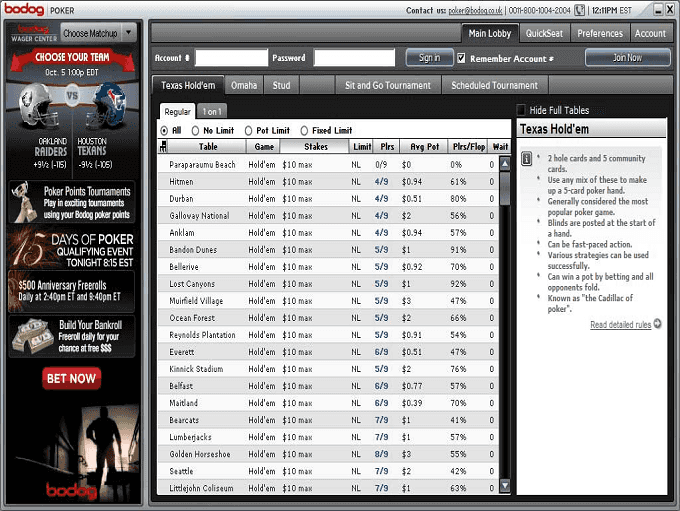
Task: Click the info icon in Texas Hold'em panel
Action: [526, 159]
